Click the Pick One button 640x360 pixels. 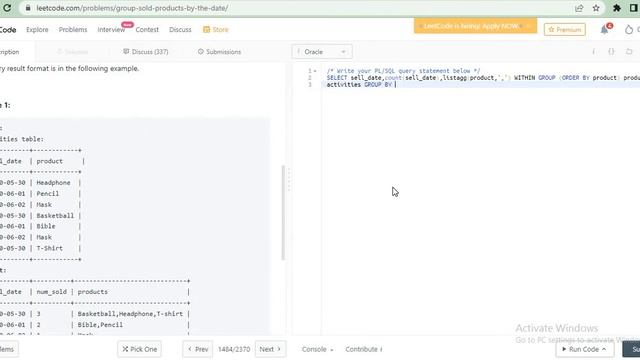[x=140, y=349]
